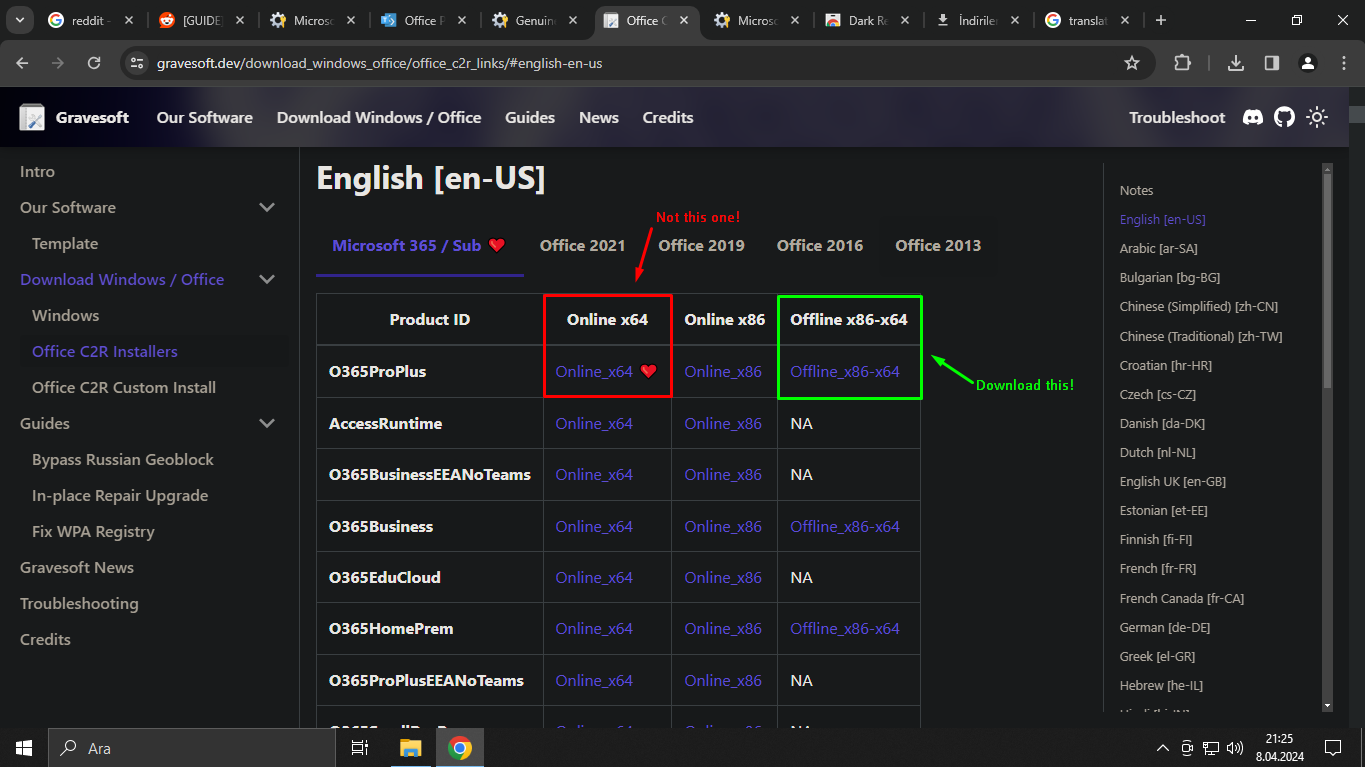This screenshot has height=767, width=1365.
Task: Open Fix WPA Registry sidebar item
Action: click(x=93, y=531)
